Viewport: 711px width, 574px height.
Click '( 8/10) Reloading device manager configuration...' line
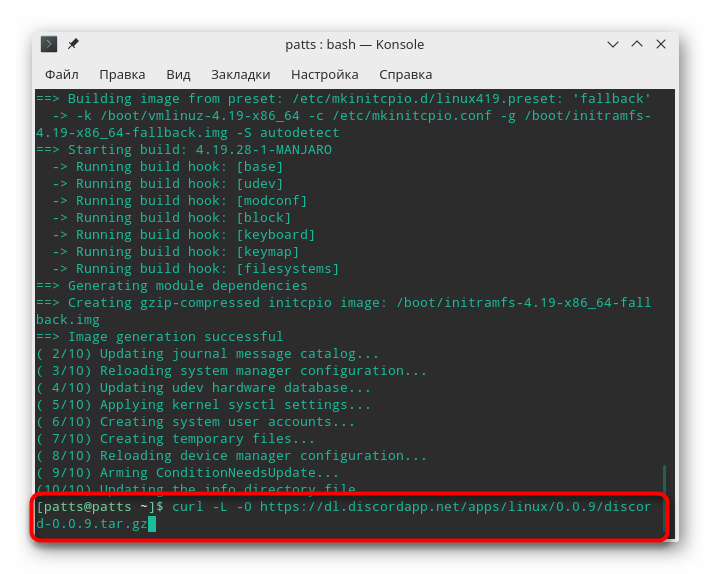tap(231, 456)
